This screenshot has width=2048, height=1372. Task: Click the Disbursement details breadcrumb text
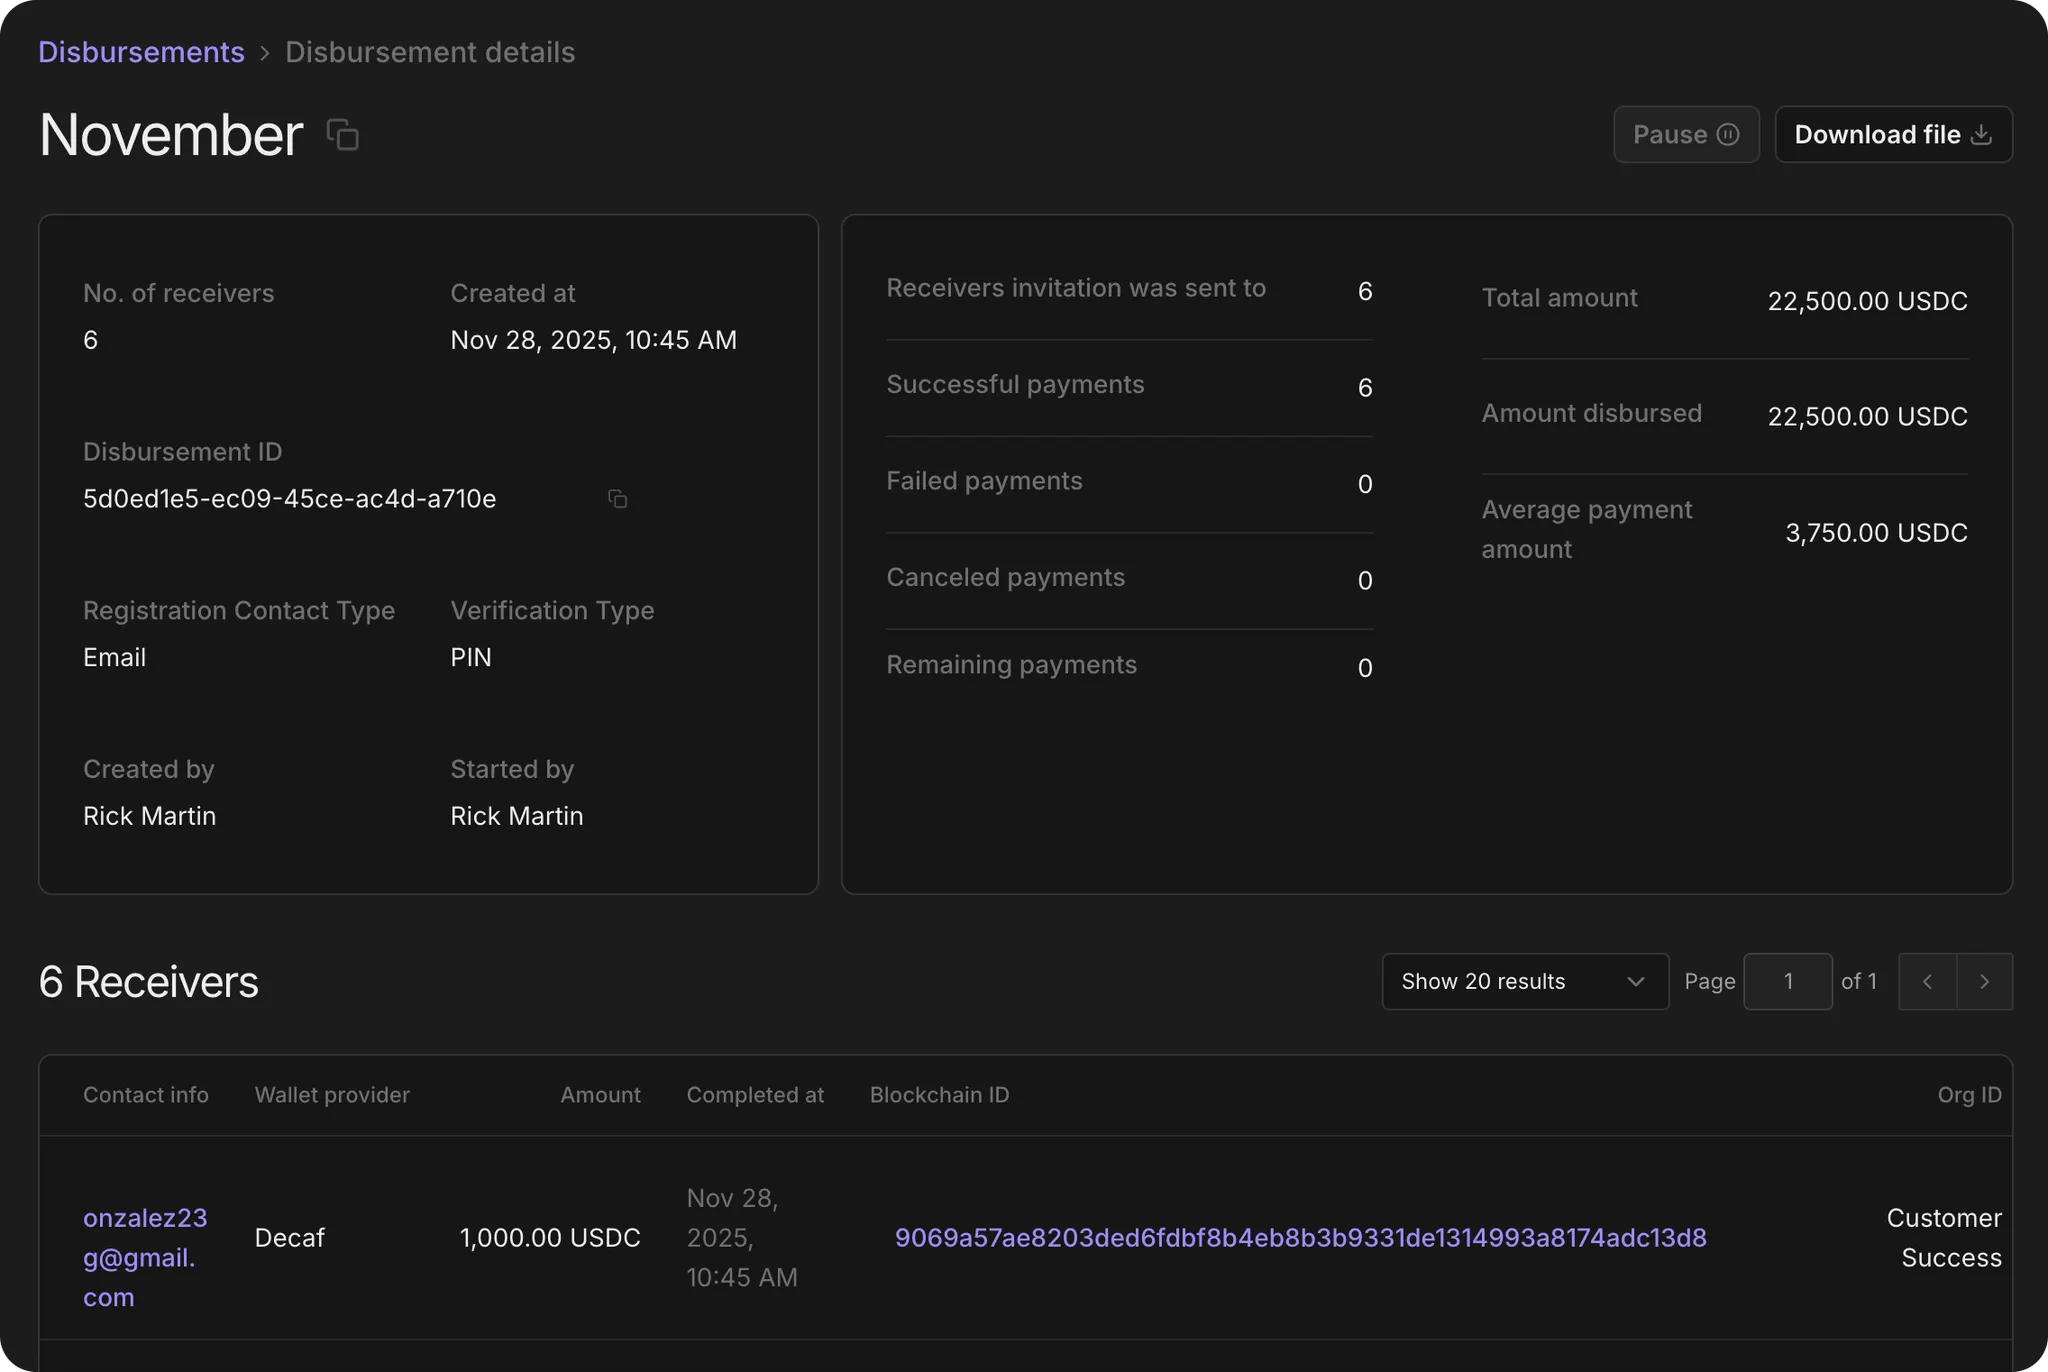[x=430, y=52]
